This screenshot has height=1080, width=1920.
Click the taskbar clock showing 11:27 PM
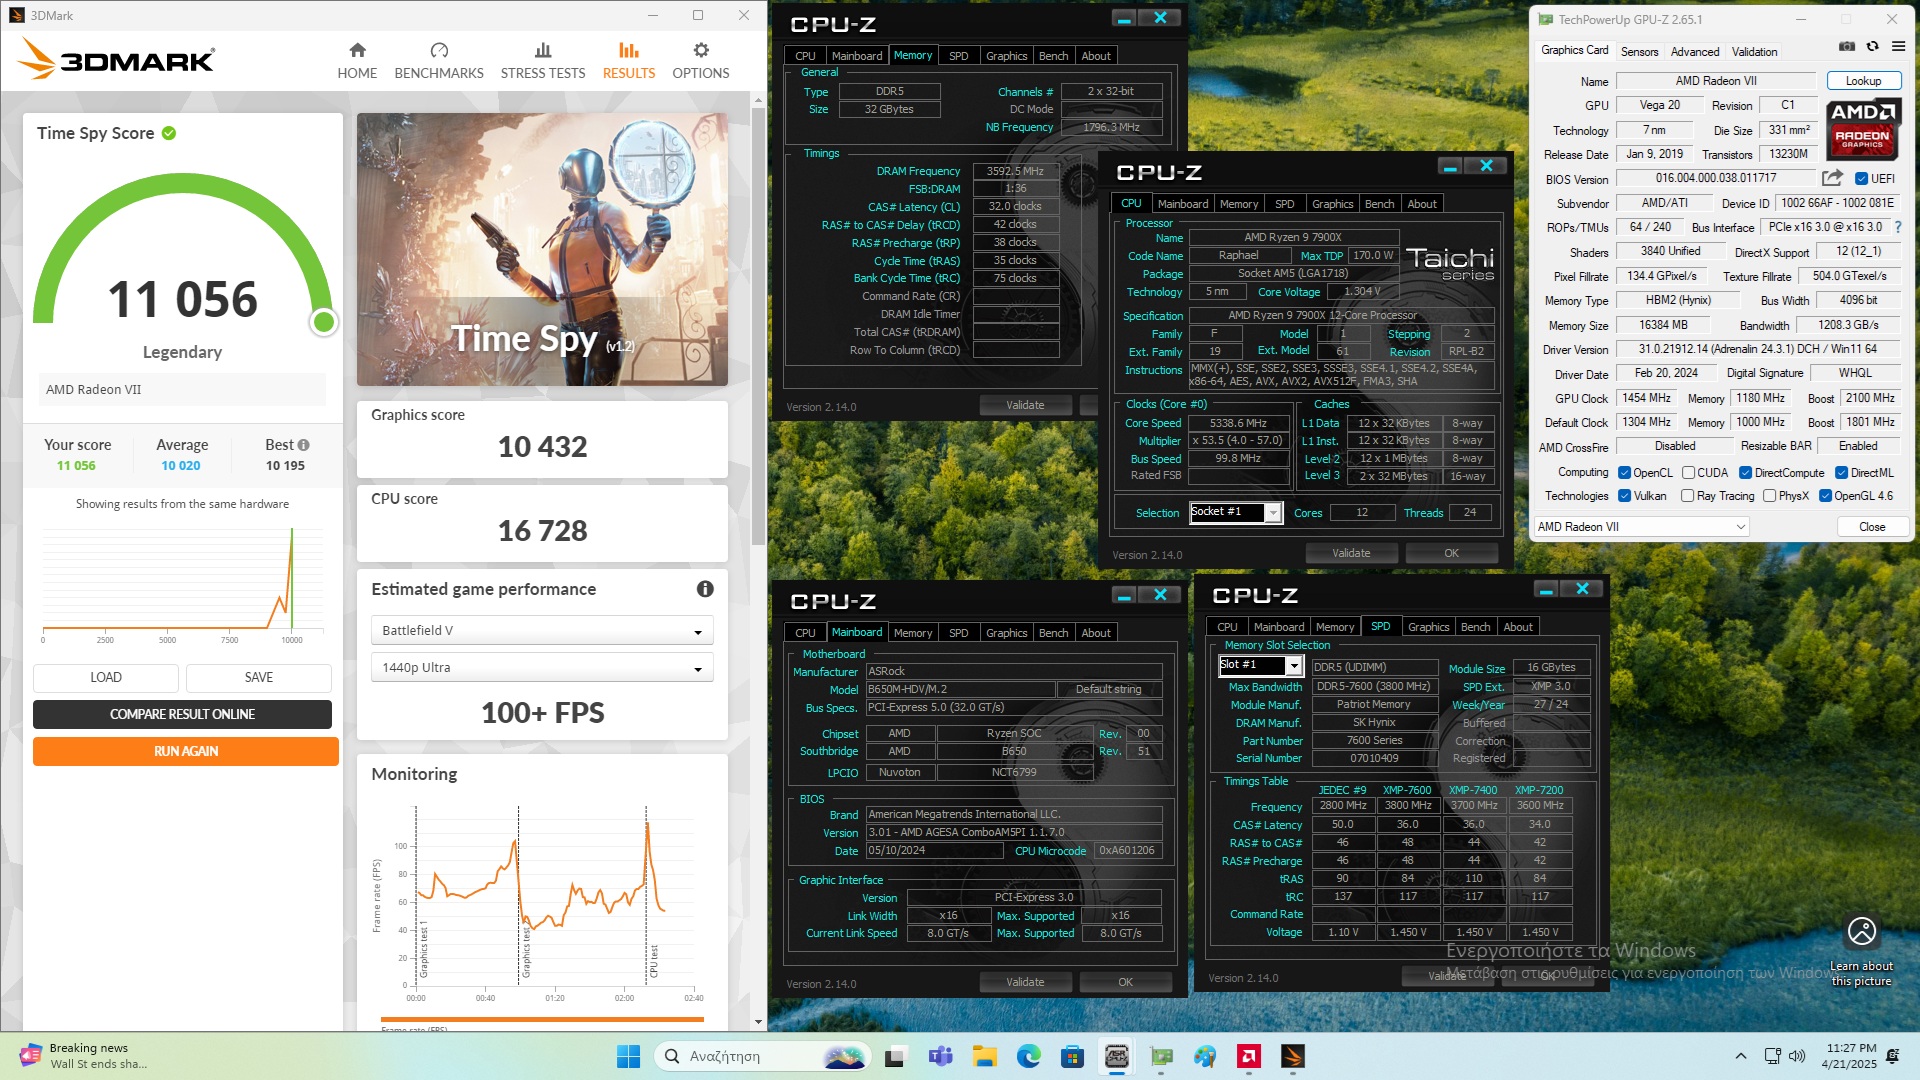(1850, 1056)
